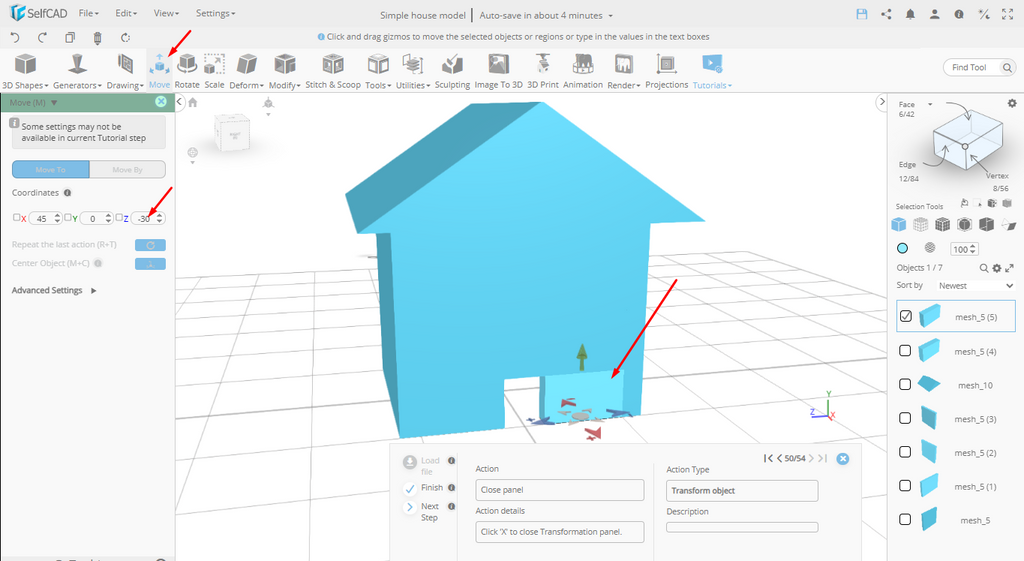Open the Animation tool

[x=583, y=71]
